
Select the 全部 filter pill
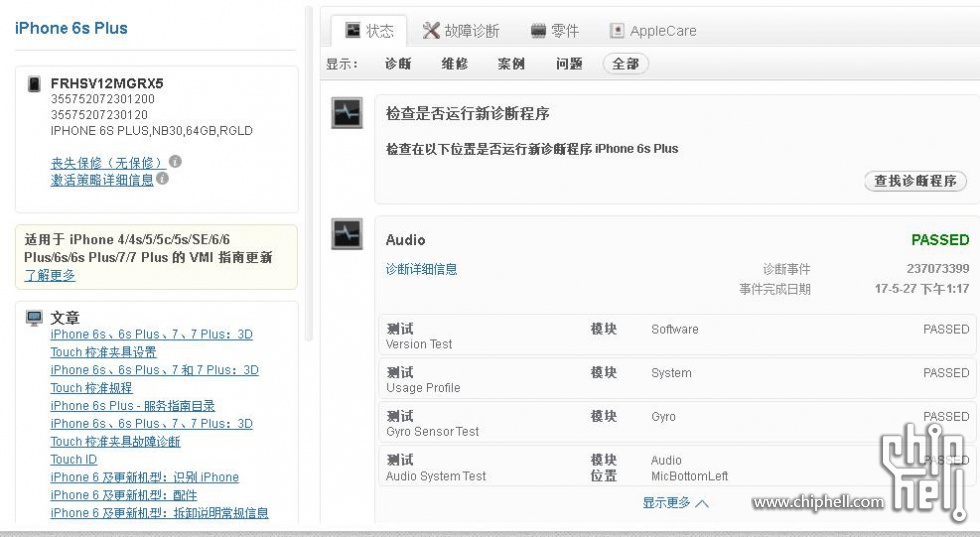(626, 64)
